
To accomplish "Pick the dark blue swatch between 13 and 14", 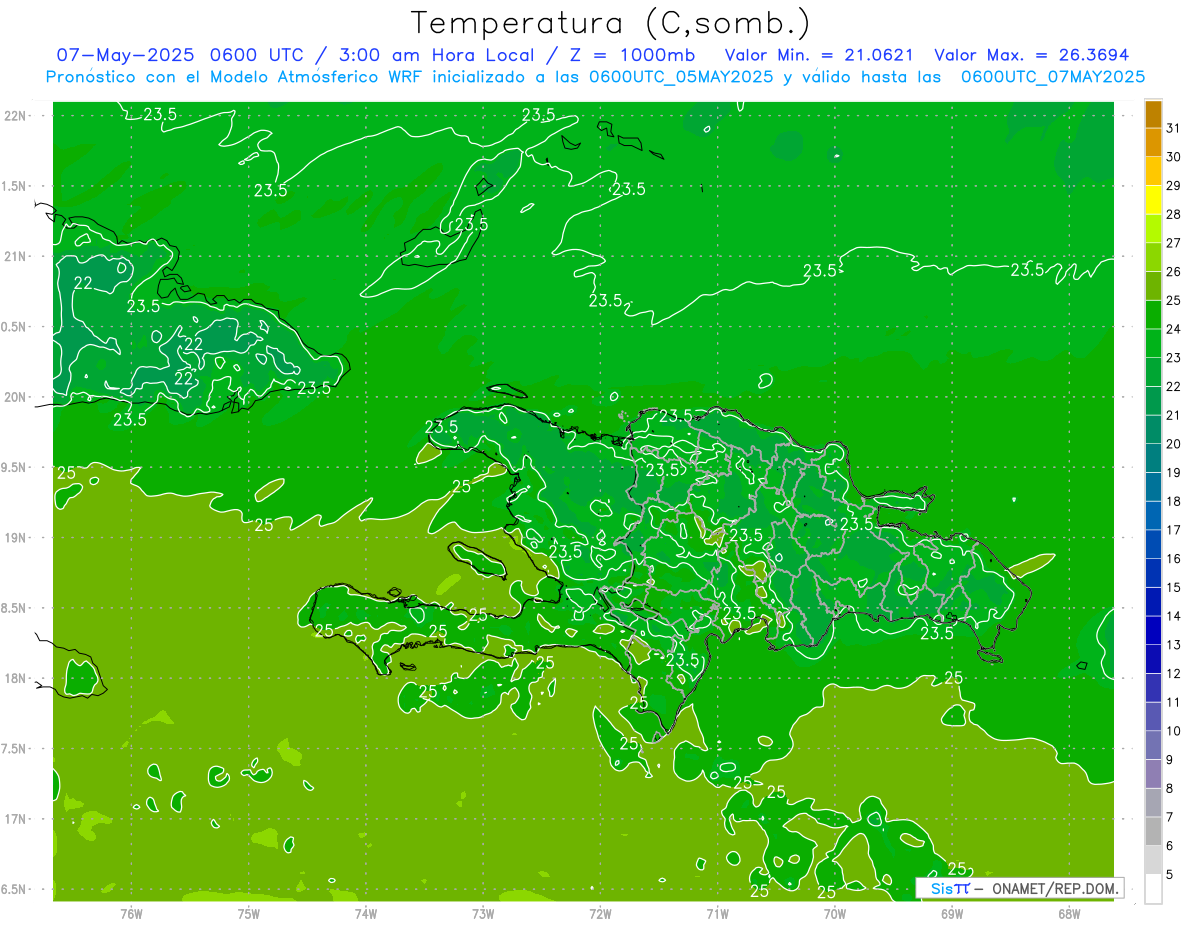I will point(1153,631).
